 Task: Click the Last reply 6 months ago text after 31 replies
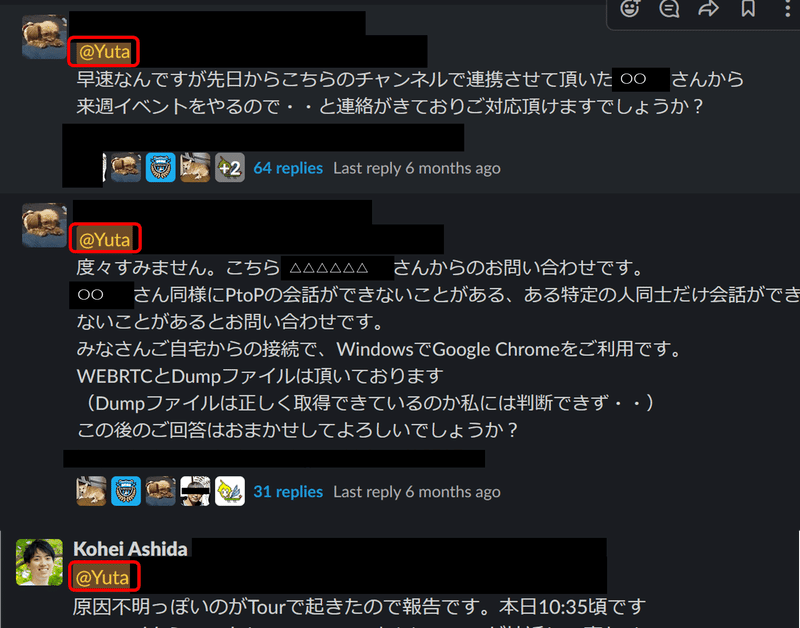point(417,491)
